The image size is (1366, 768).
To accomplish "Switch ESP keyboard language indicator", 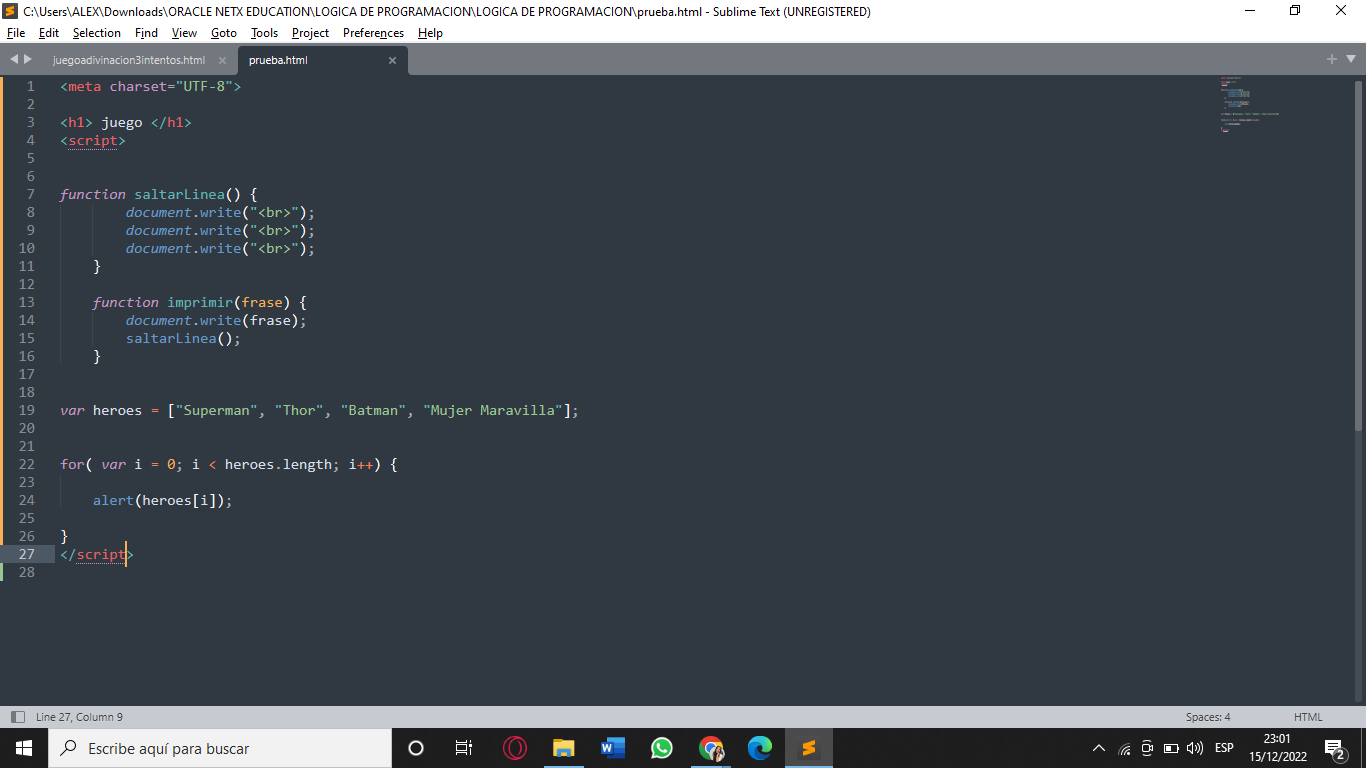I will [1224, 748].
